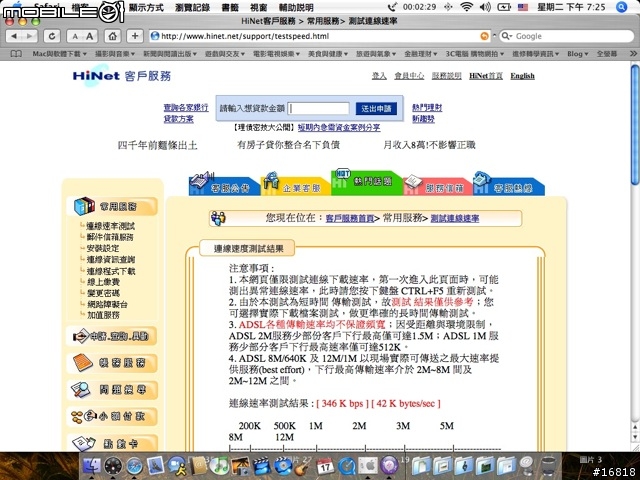Open Spotlight search in the menu bar
Screen dimensions: 640x480
pos(621,7)
